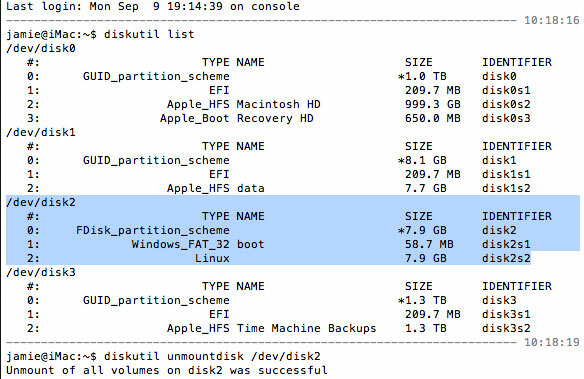The height and width of the screenshot is (379, 584).
Task: Click the highlighted /dev/disk2 header
Action: click(41, 203)
